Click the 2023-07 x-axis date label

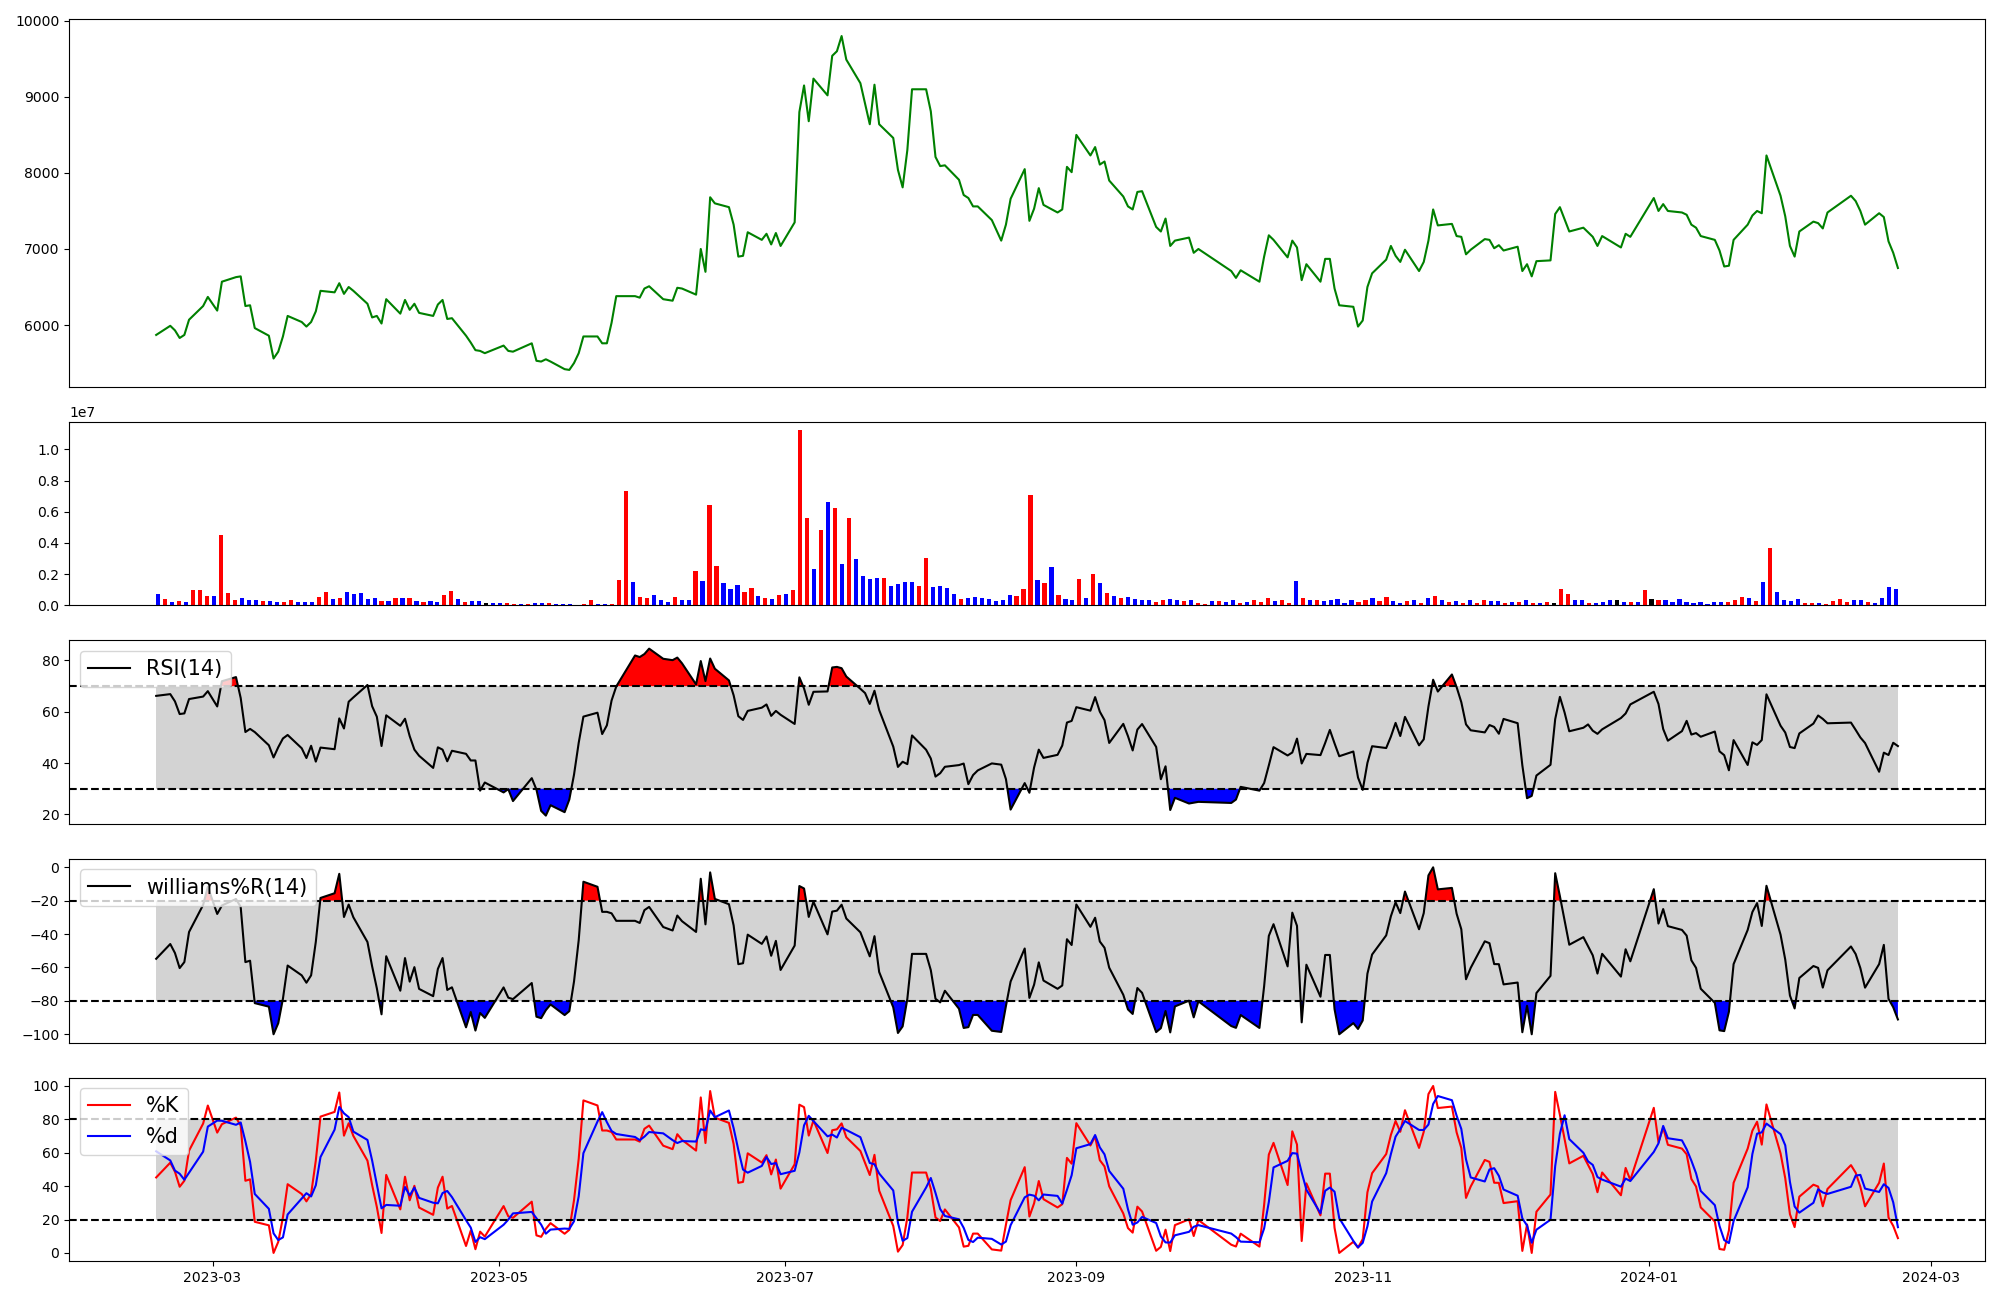click(x=785, y=1277)
